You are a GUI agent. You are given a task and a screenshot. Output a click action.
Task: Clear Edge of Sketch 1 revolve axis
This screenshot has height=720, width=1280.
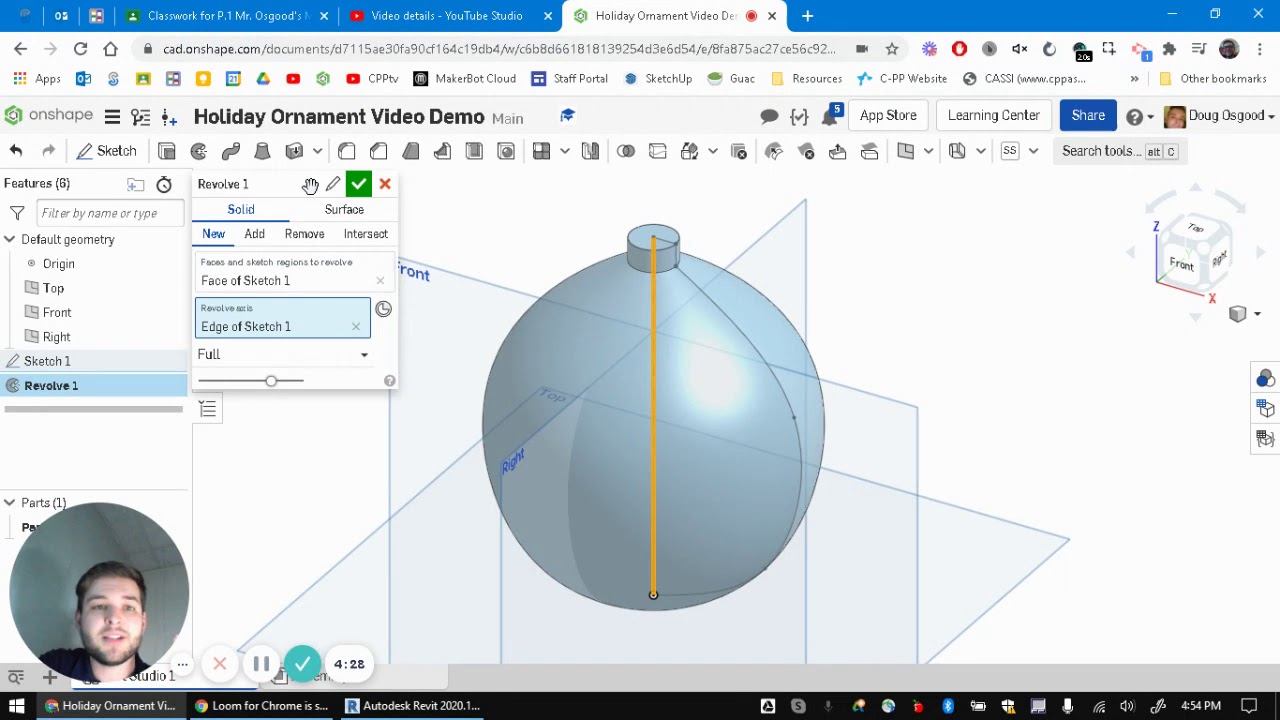[x=356, y=327]
